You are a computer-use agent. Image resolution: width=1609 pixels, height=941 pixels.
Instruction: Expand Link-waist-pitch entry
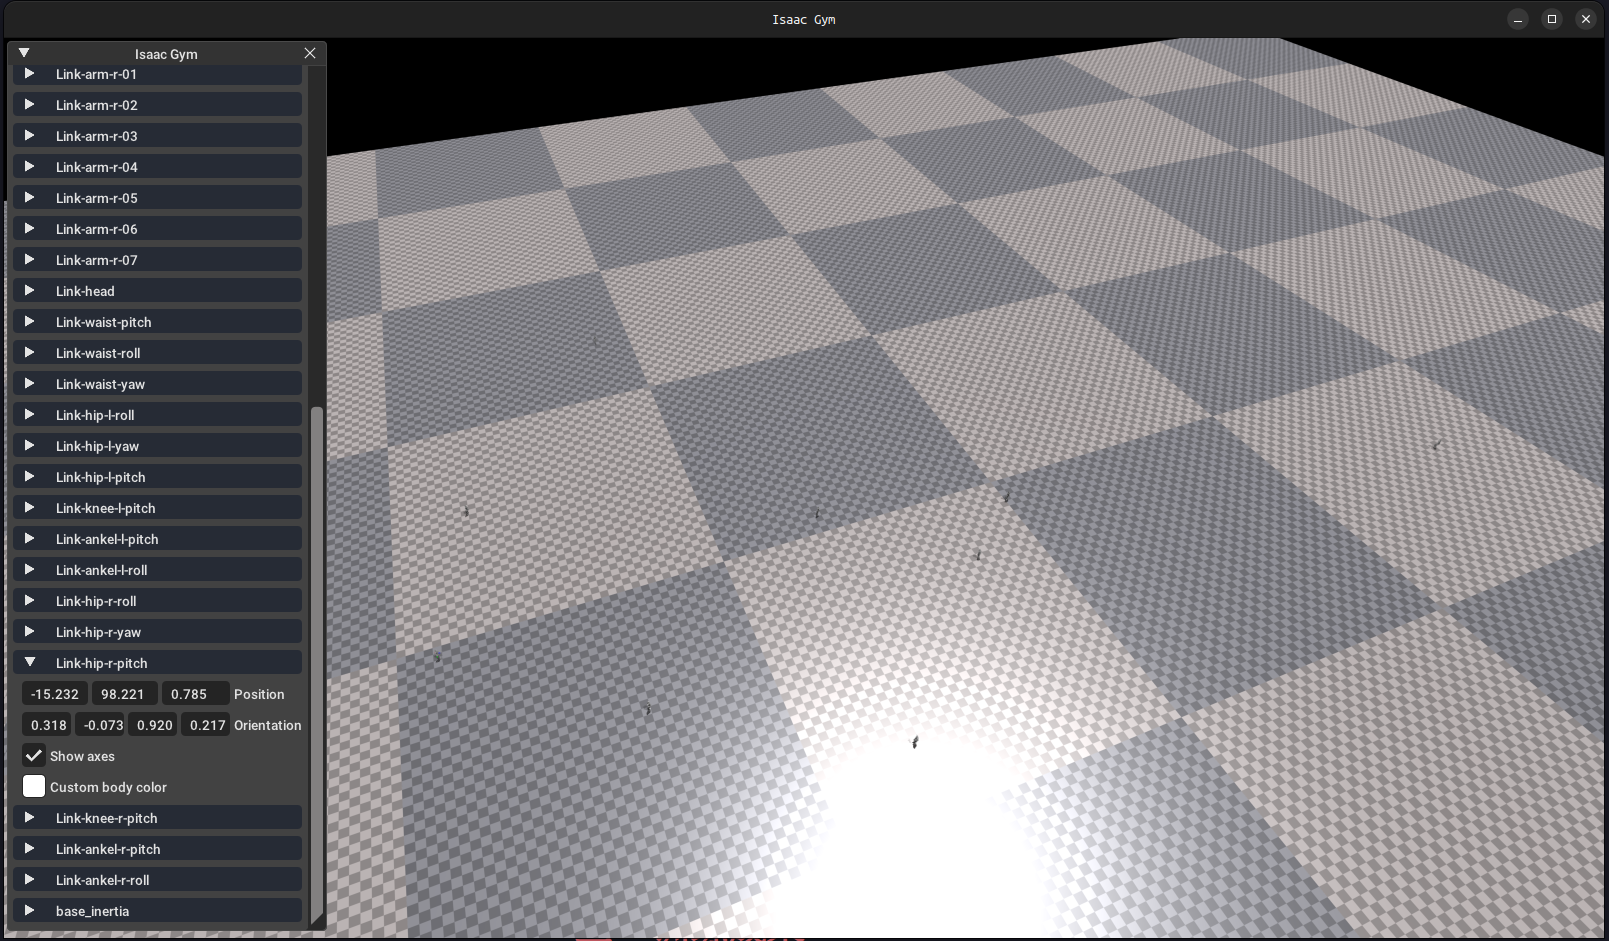pos(157,322)
